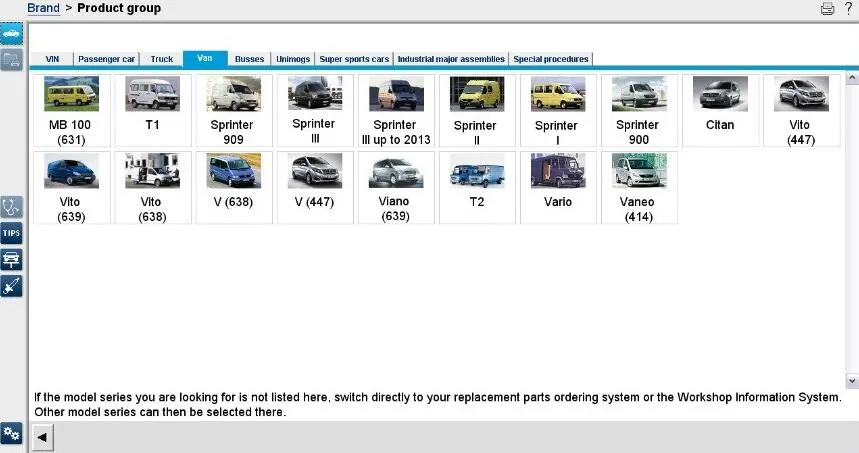Select the Sprinter I model

558,111
